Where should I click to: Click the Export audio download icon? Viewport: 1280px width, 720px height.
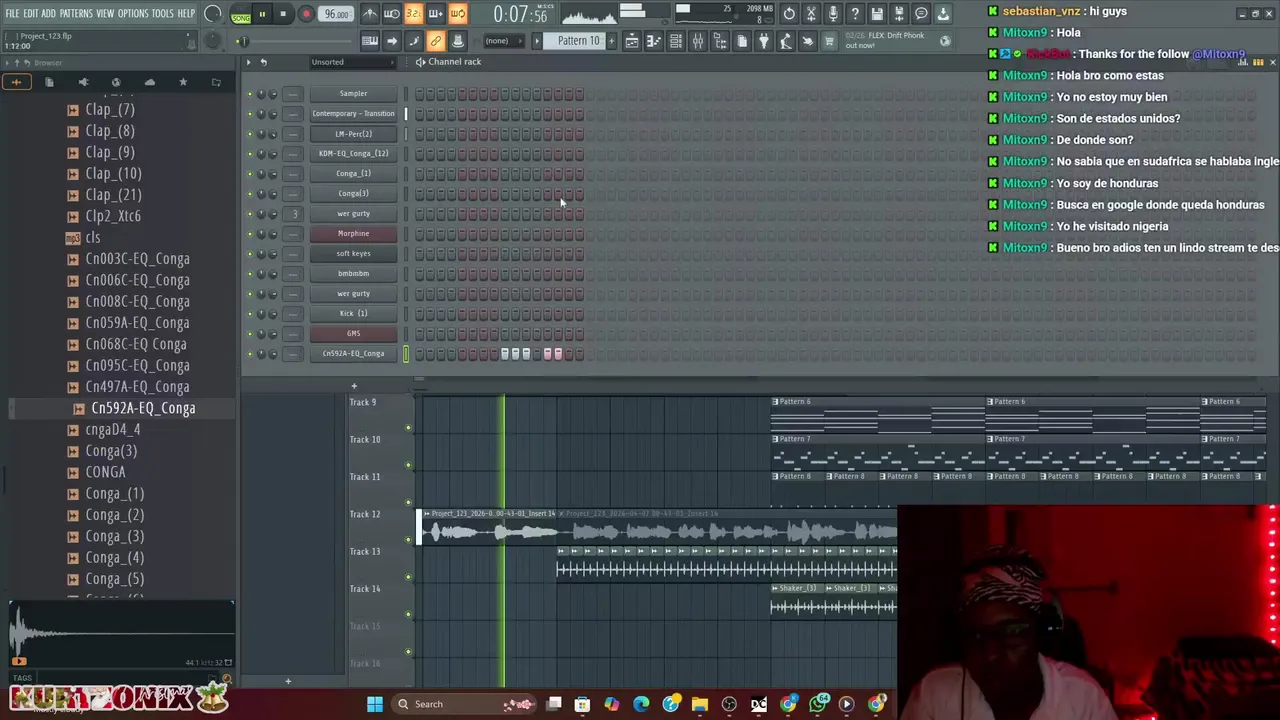[943, 14]
